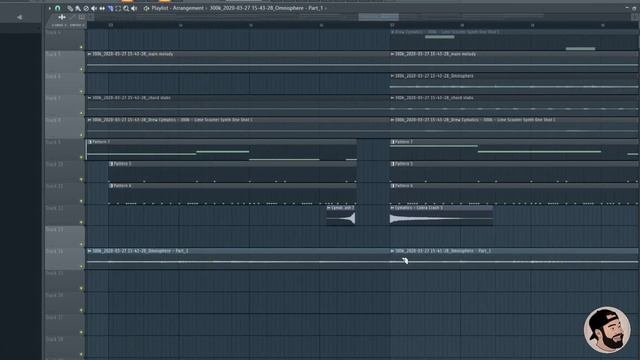The width and height of the screenshot is (640, 360).
Task: Open clip menu of Track 6 Omnisphere clip
Action: [392, 76]
